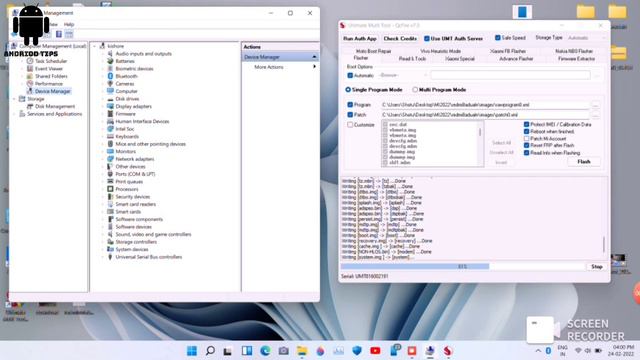Show hidden system tray icons
Image resolution: width=640 pixels, height=360 pixels.
(x=538, y=351)
